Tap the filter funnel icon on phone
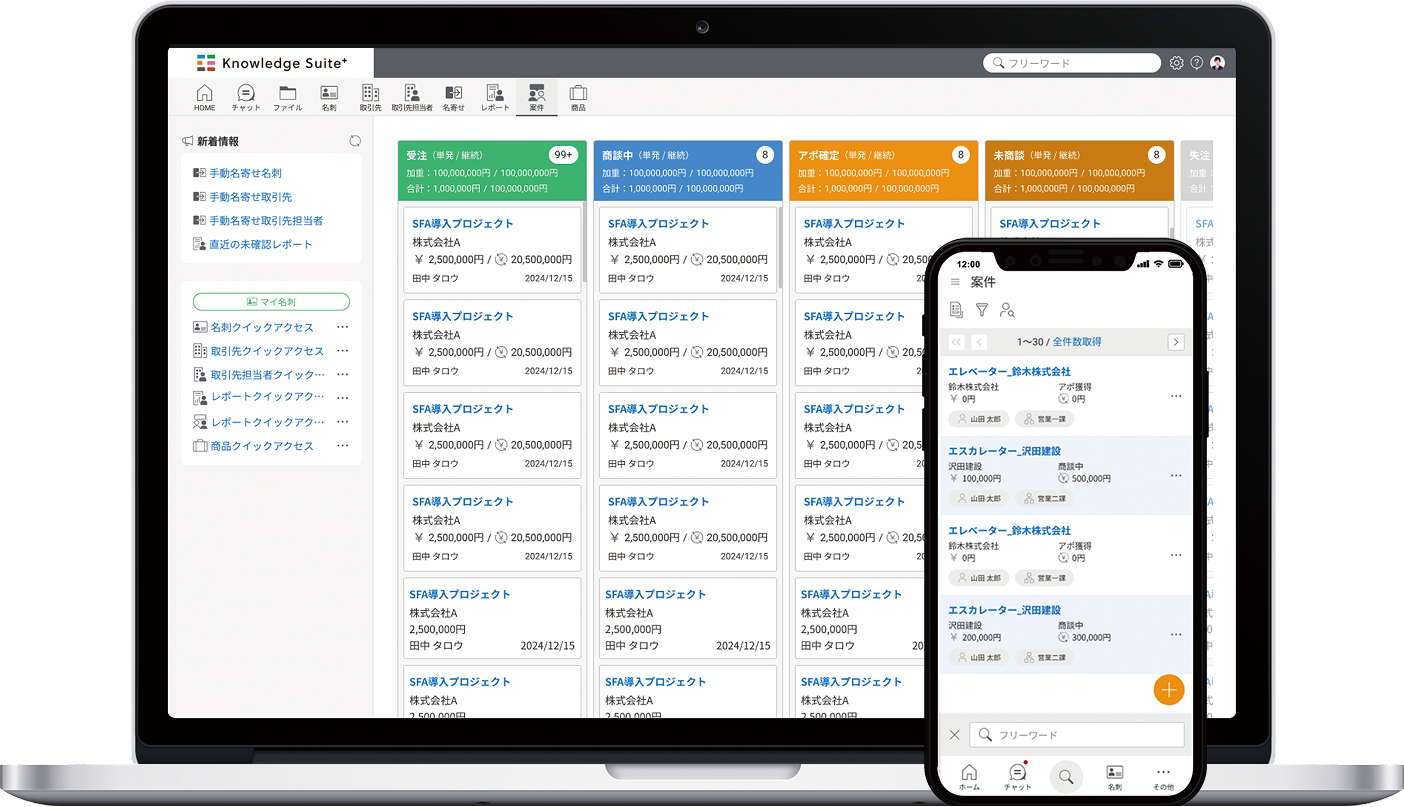Screen dimensions: 1404x807 (982, 310)
